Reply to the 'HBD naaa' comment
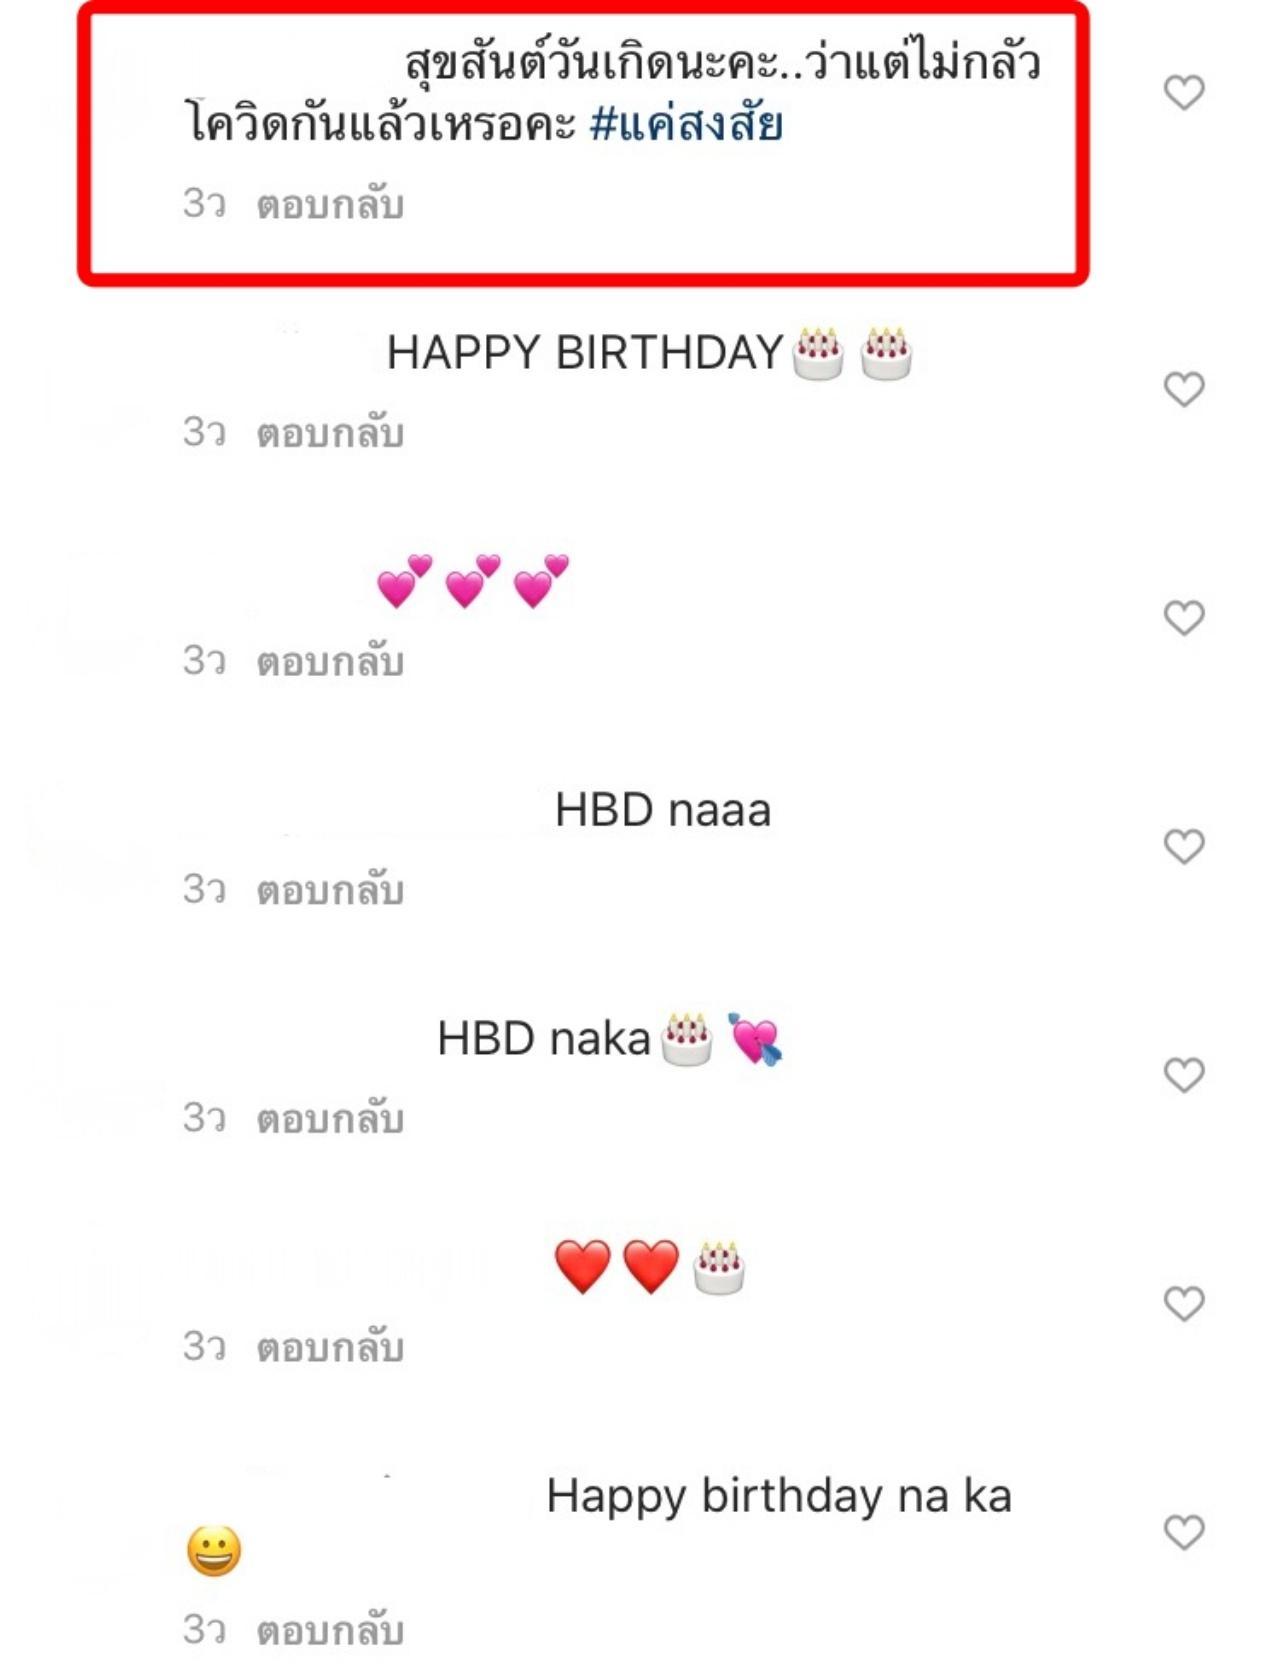1280x1672 pixels. click(x=330, y=891)
